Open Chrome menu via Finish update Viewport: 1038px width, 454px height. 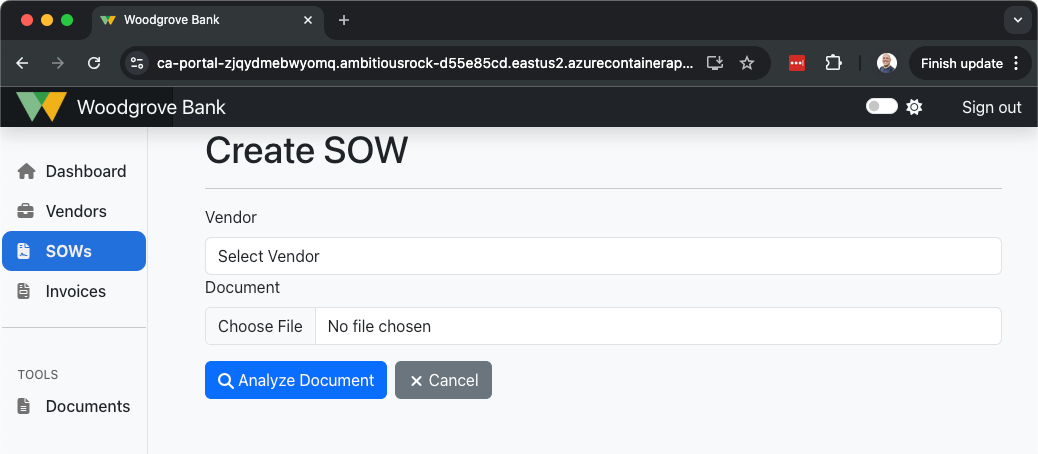[x=970, y=63]
